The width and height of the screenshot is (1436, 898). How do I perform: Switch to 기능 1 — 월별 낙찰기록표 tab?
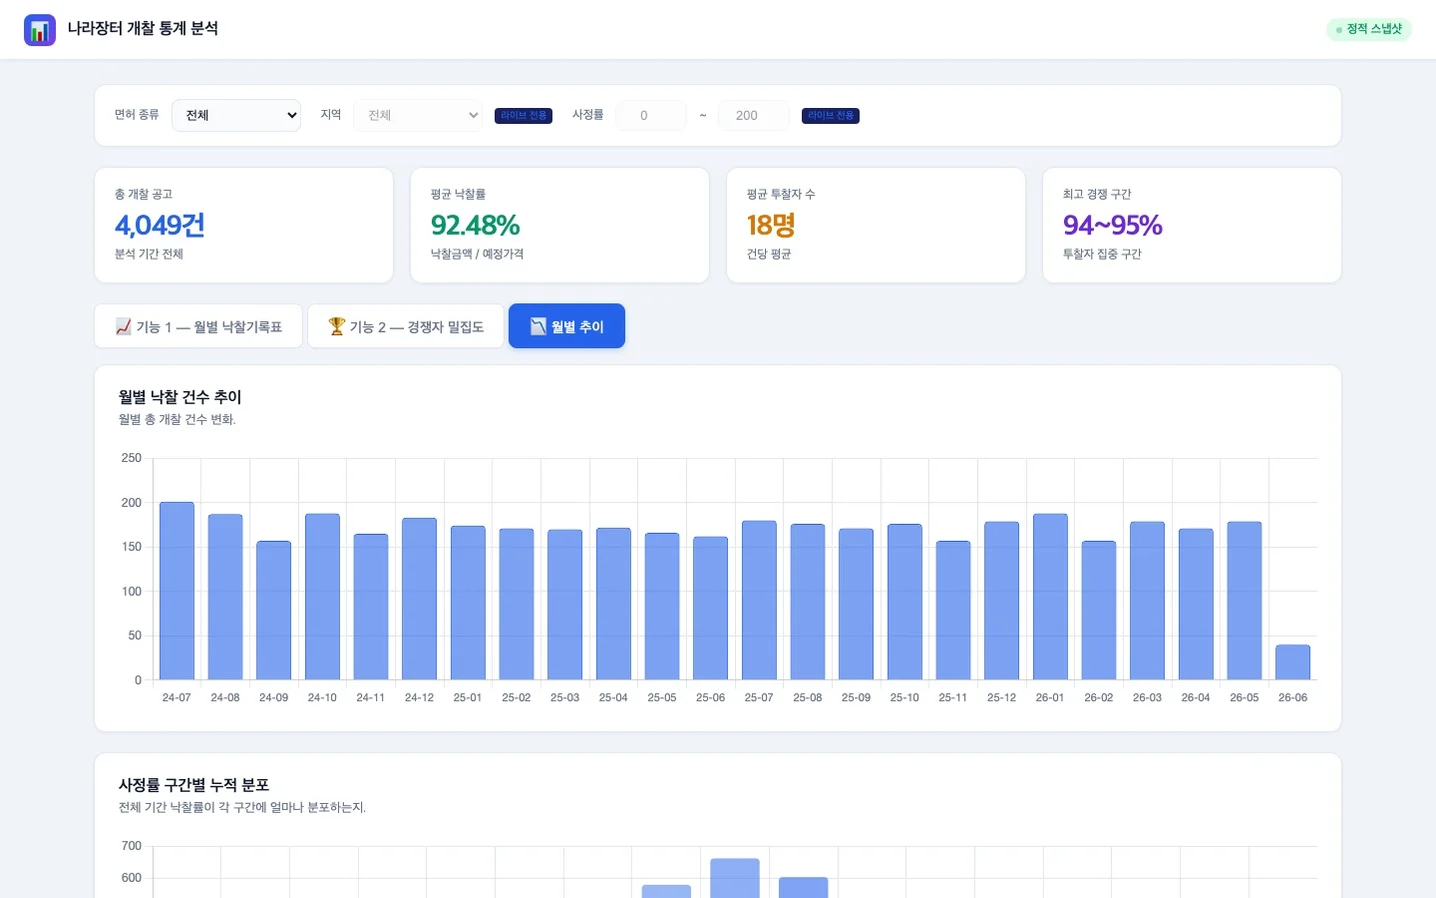tap(198, 326)
